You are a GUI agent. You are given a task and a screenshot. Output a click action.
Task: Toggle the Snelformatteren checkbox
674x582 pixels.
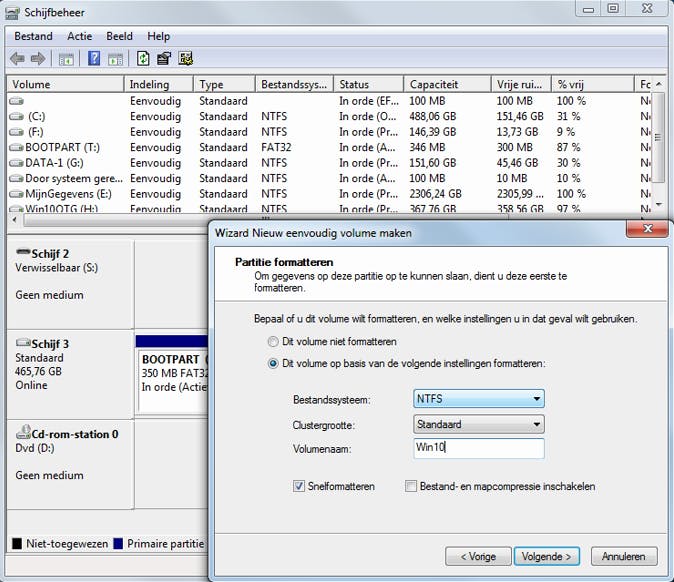pos(299,486)
